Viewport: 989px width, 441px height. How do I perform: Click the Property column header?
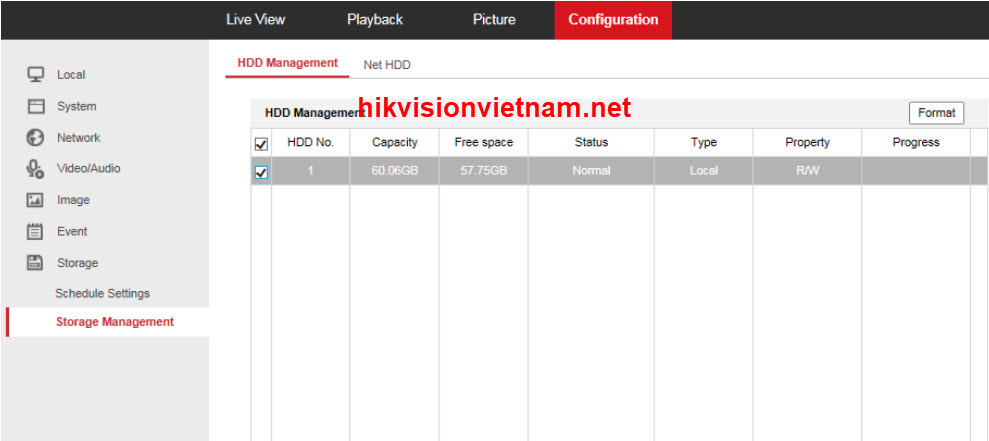[x=807, y=143]
